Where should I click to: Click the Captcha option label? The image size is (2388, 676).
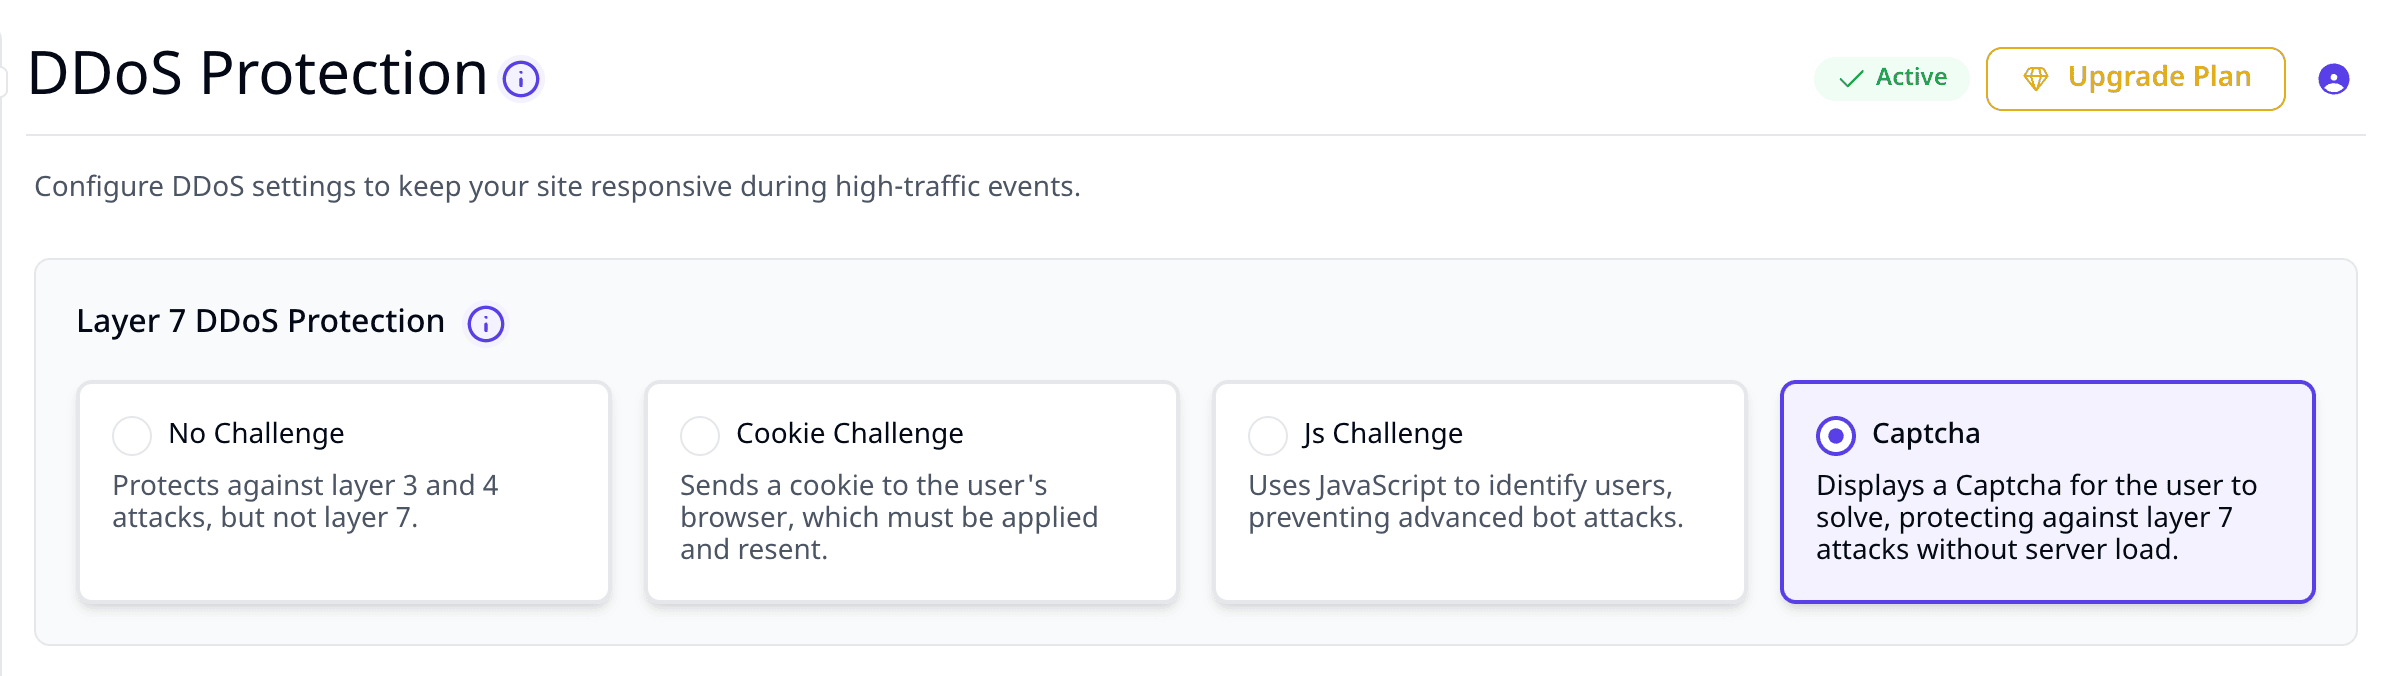[1926, 434]
